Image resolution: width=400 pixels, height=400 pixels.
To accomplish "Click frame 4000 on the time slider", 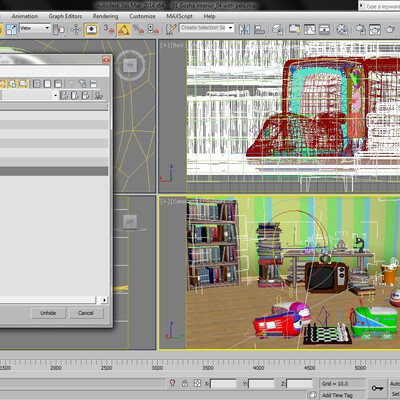I will point(258,368).
